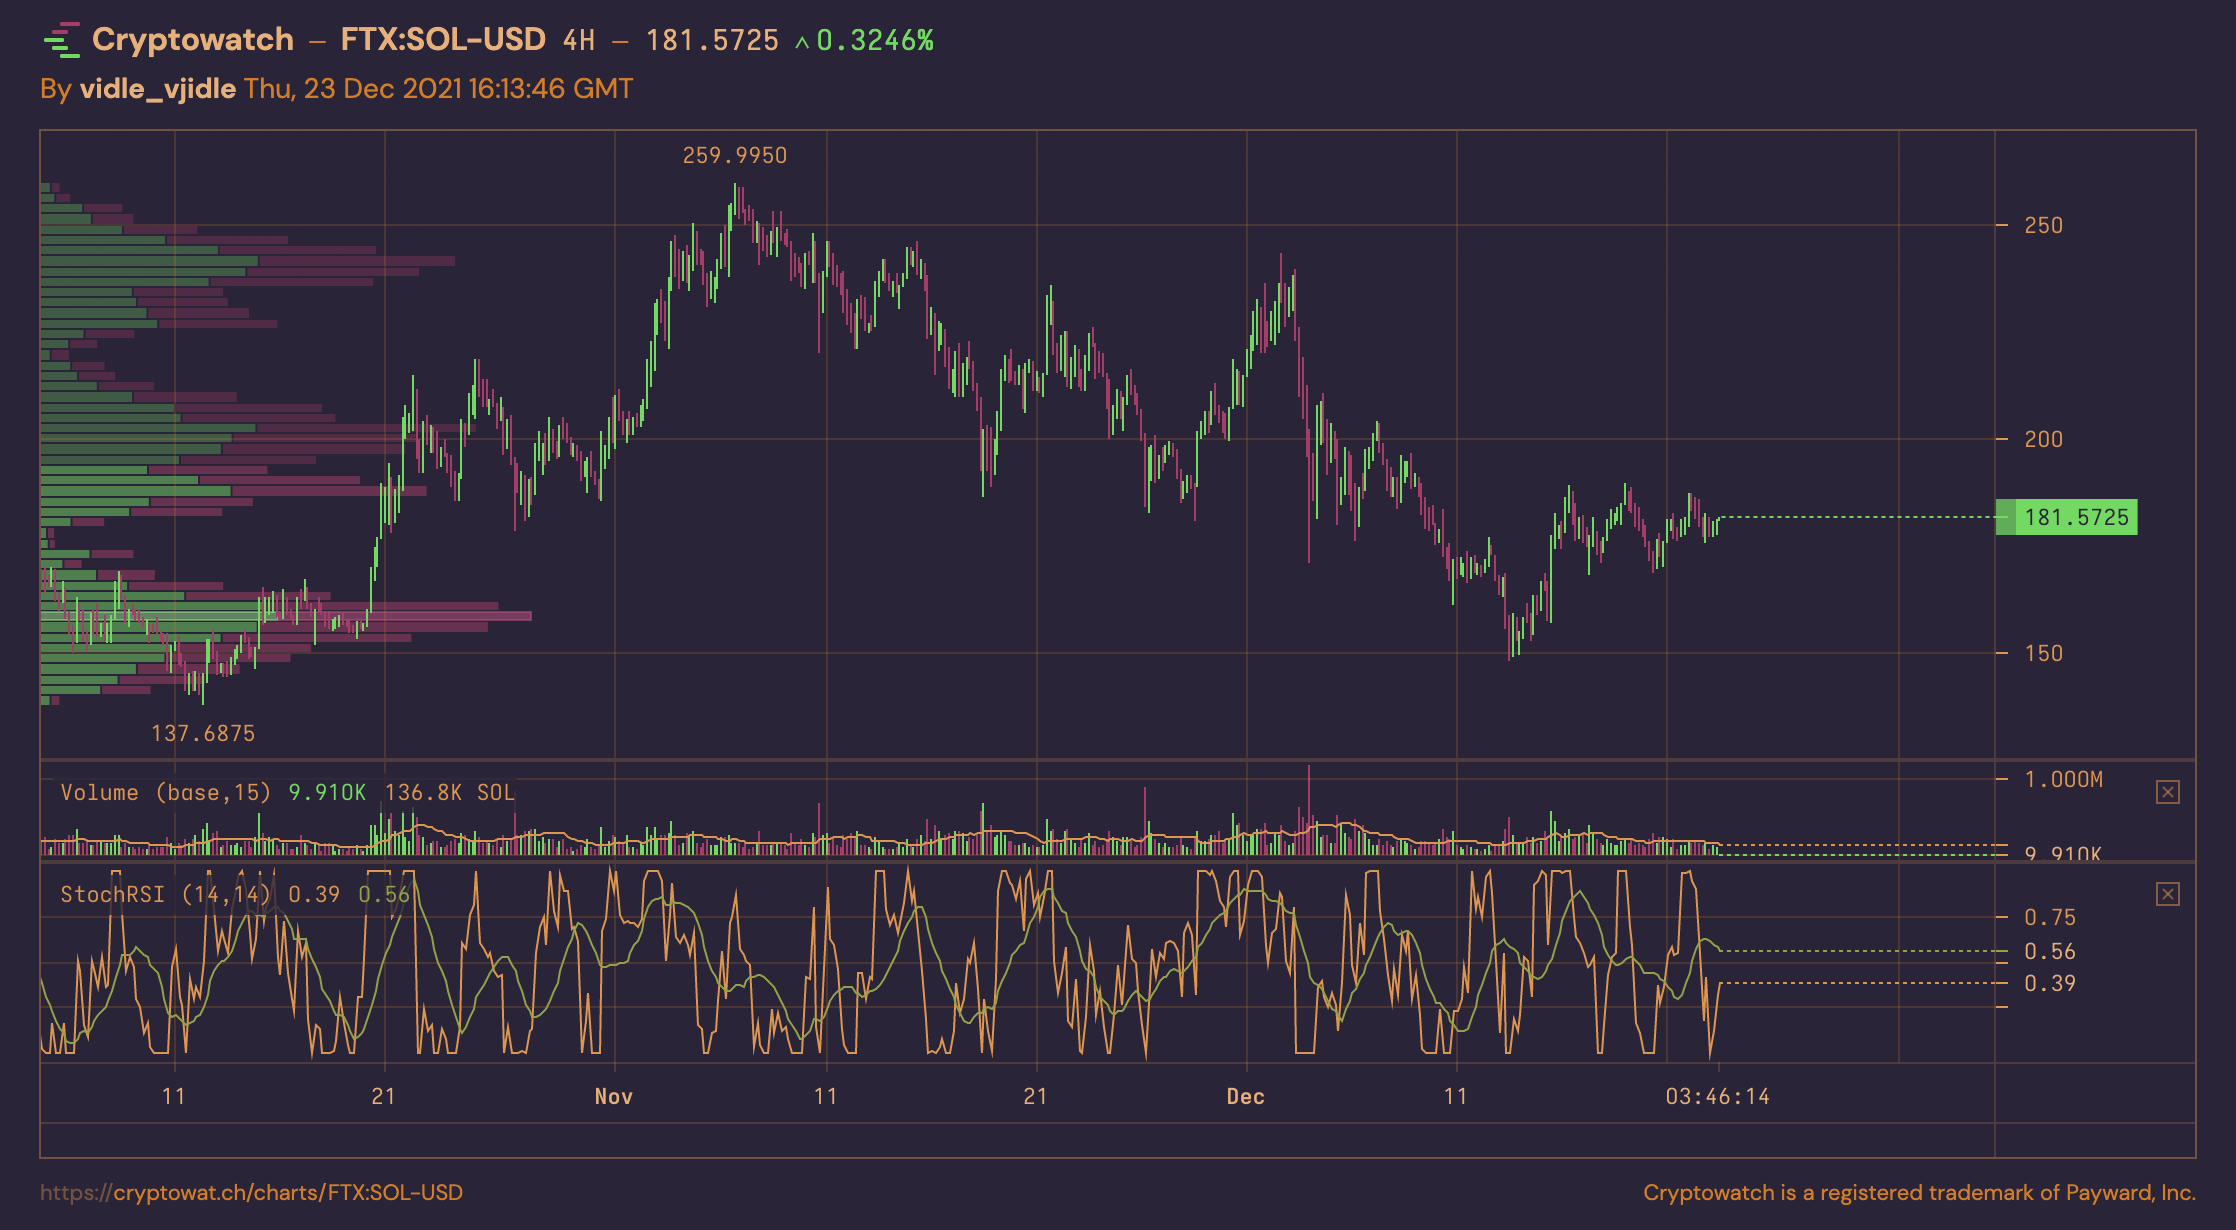
Task: Click the 0.75 StochRSI axis label
Action: [2050, 917]
